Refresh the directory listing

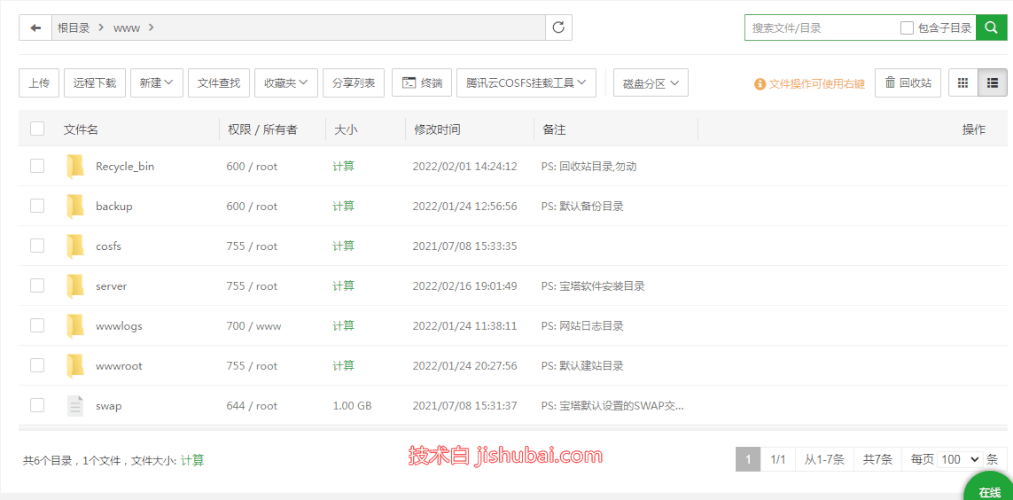tap(559, 28)
